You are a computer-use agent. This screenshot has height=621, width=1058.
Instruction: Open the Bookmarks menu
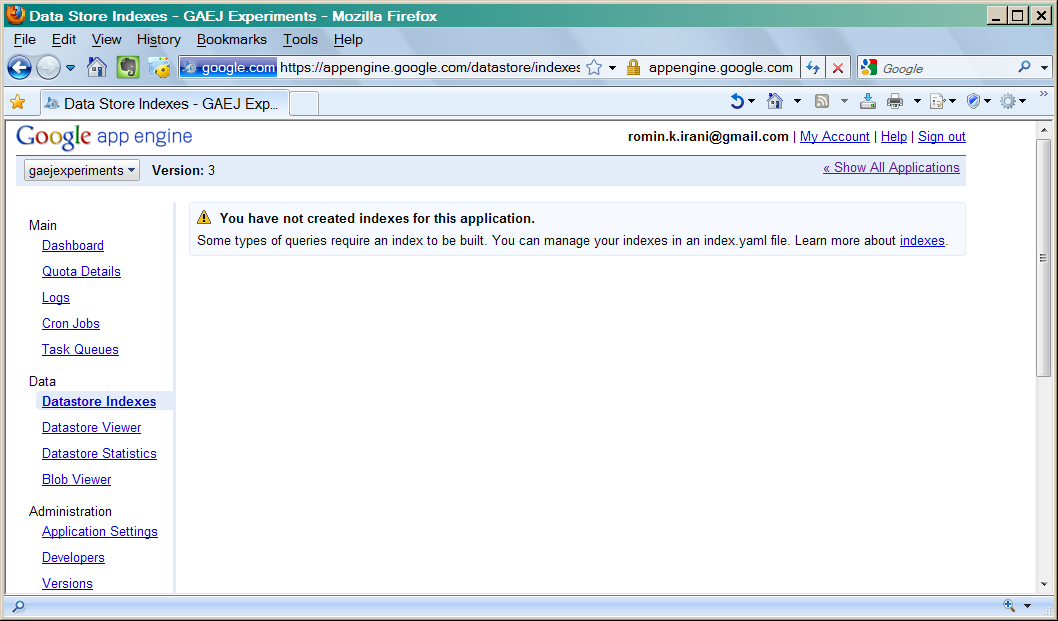pyautogui.click(x=231, y=40)
